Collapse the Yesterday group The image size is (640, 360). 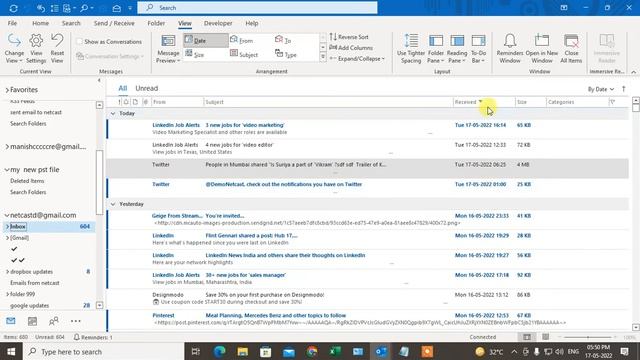click(113, 204)
